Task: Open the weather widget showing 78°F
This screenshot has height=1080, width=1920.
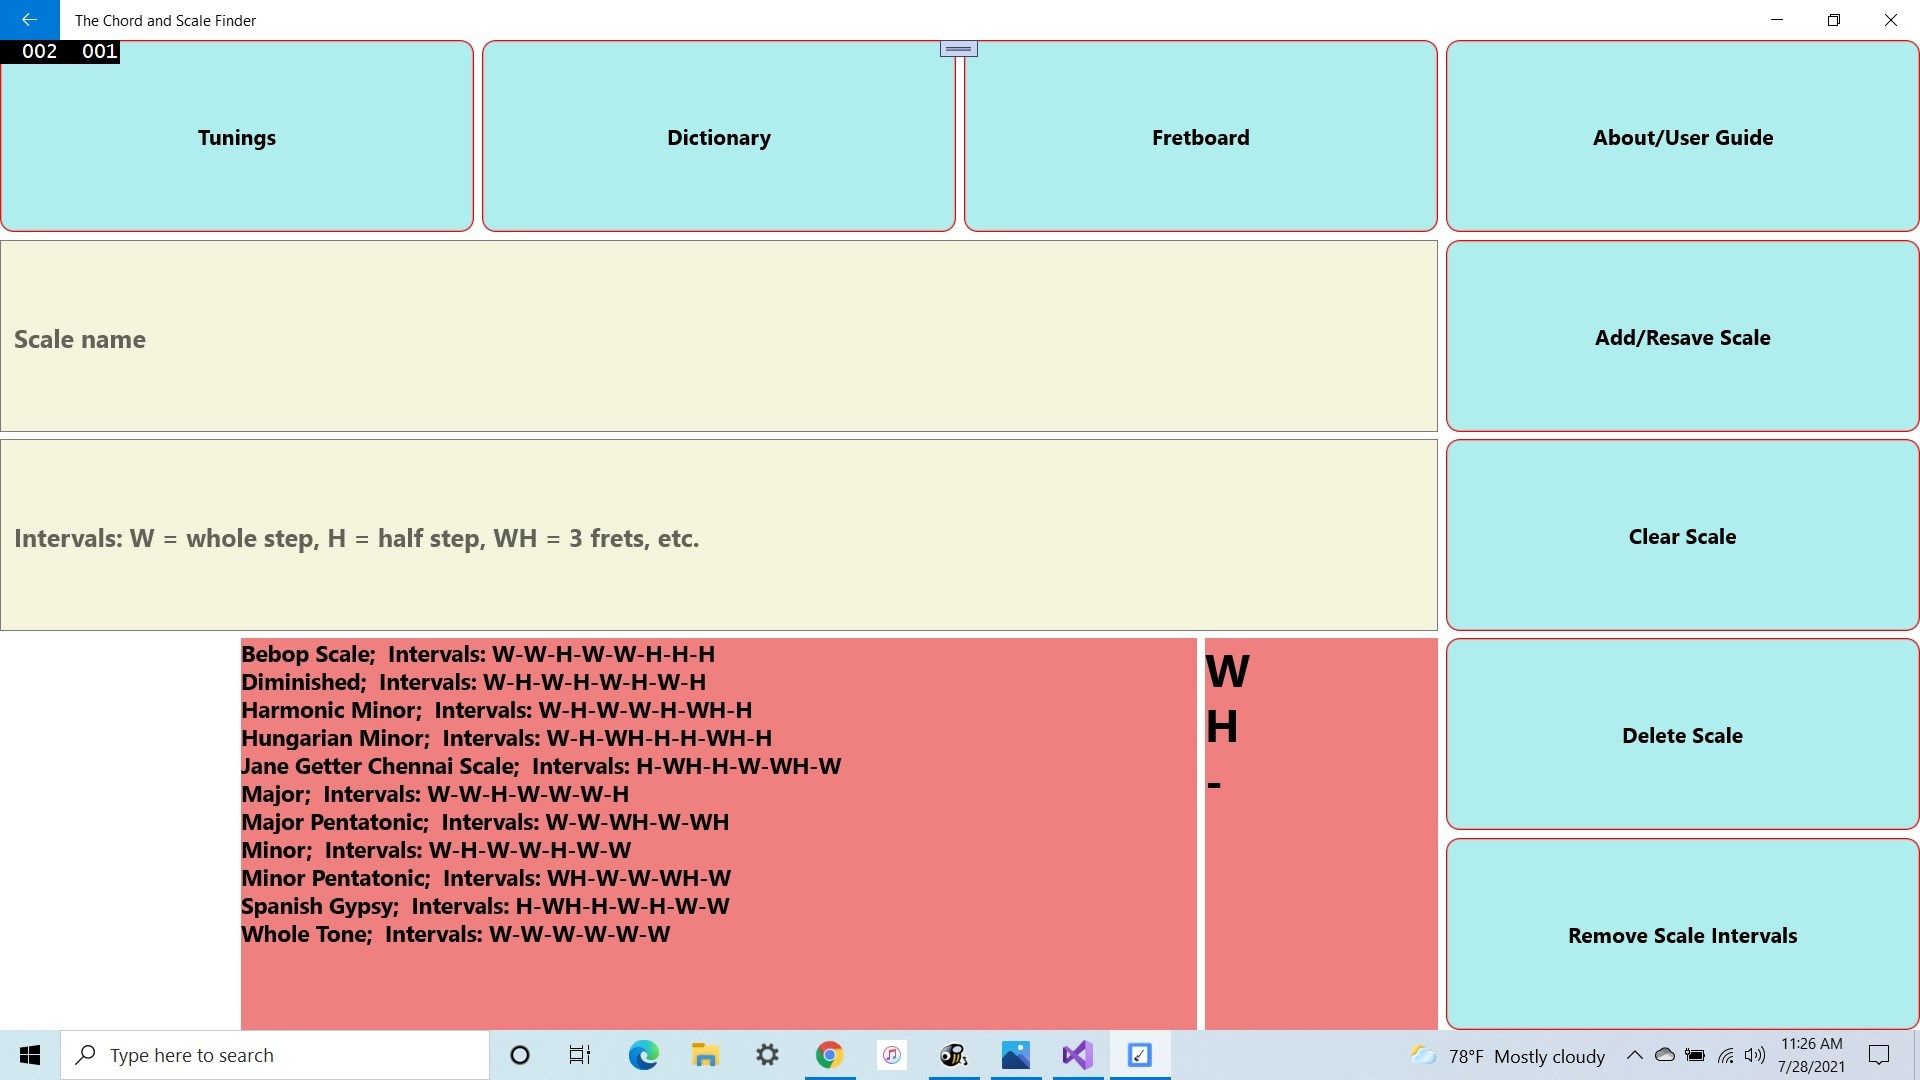Action: tap(1507, 1056)
